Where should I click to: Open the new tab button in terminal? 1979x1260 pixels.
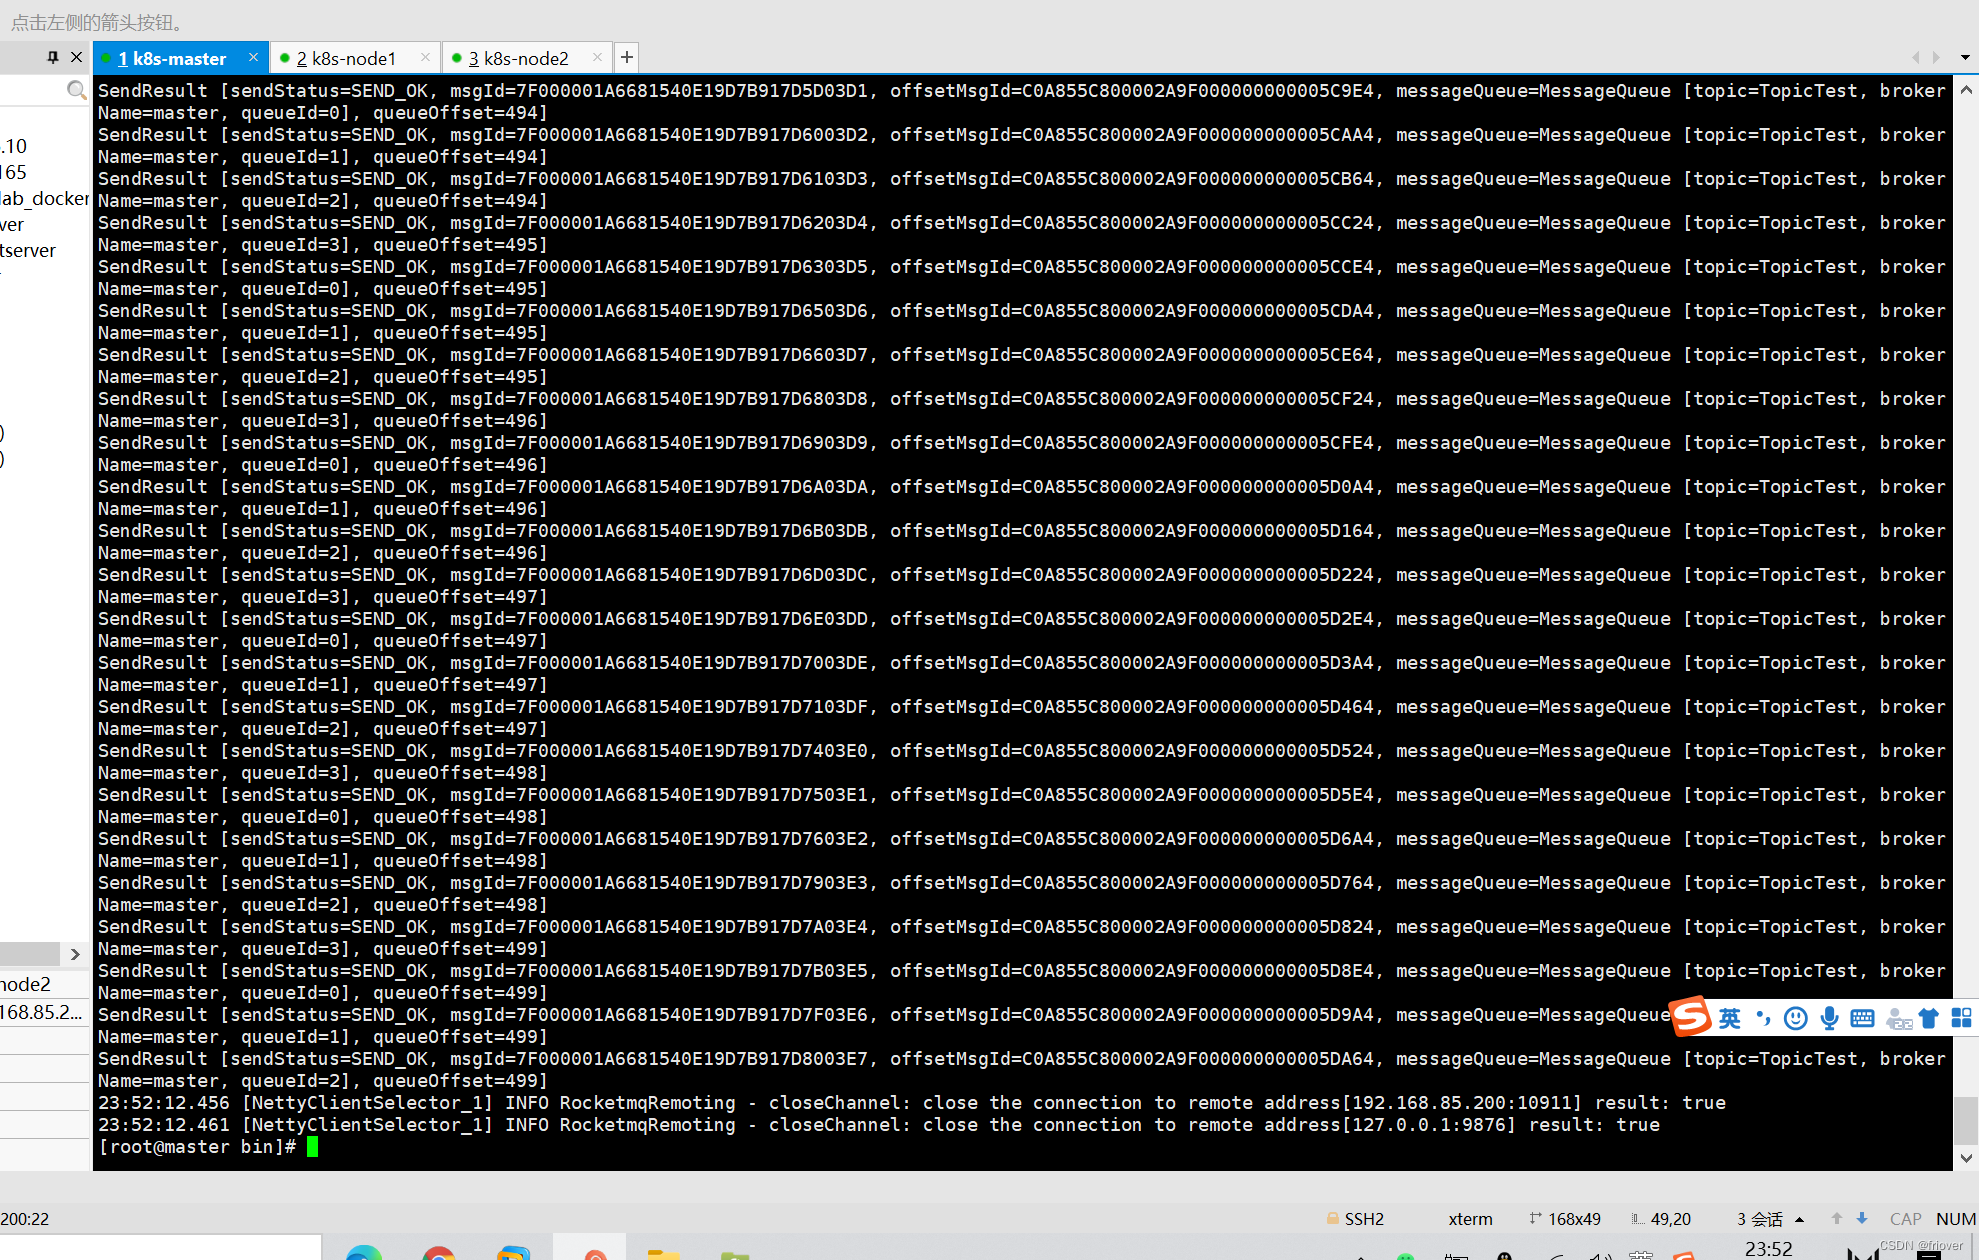coord(625,58)
